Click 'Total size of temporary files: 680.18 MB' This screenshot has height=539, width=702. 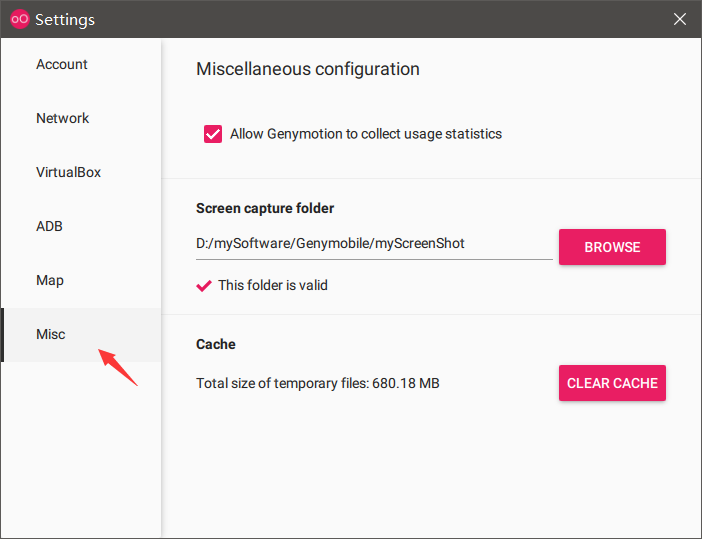coord(318,383)
